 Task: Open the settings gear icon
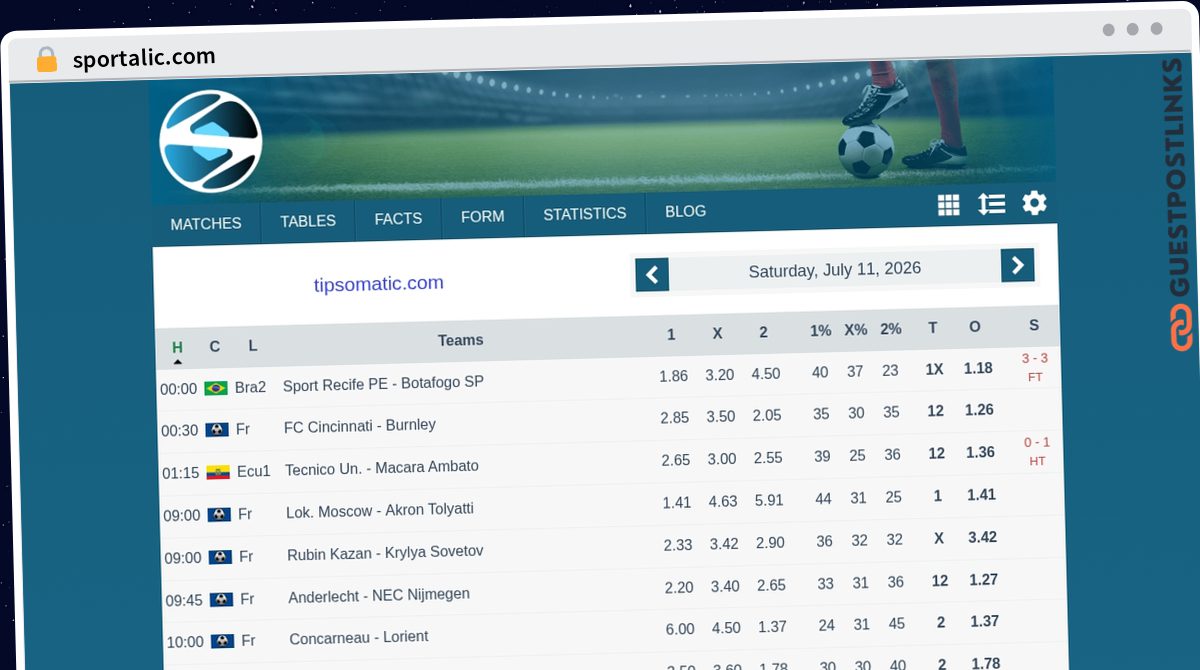click(x=1034, y=203)
